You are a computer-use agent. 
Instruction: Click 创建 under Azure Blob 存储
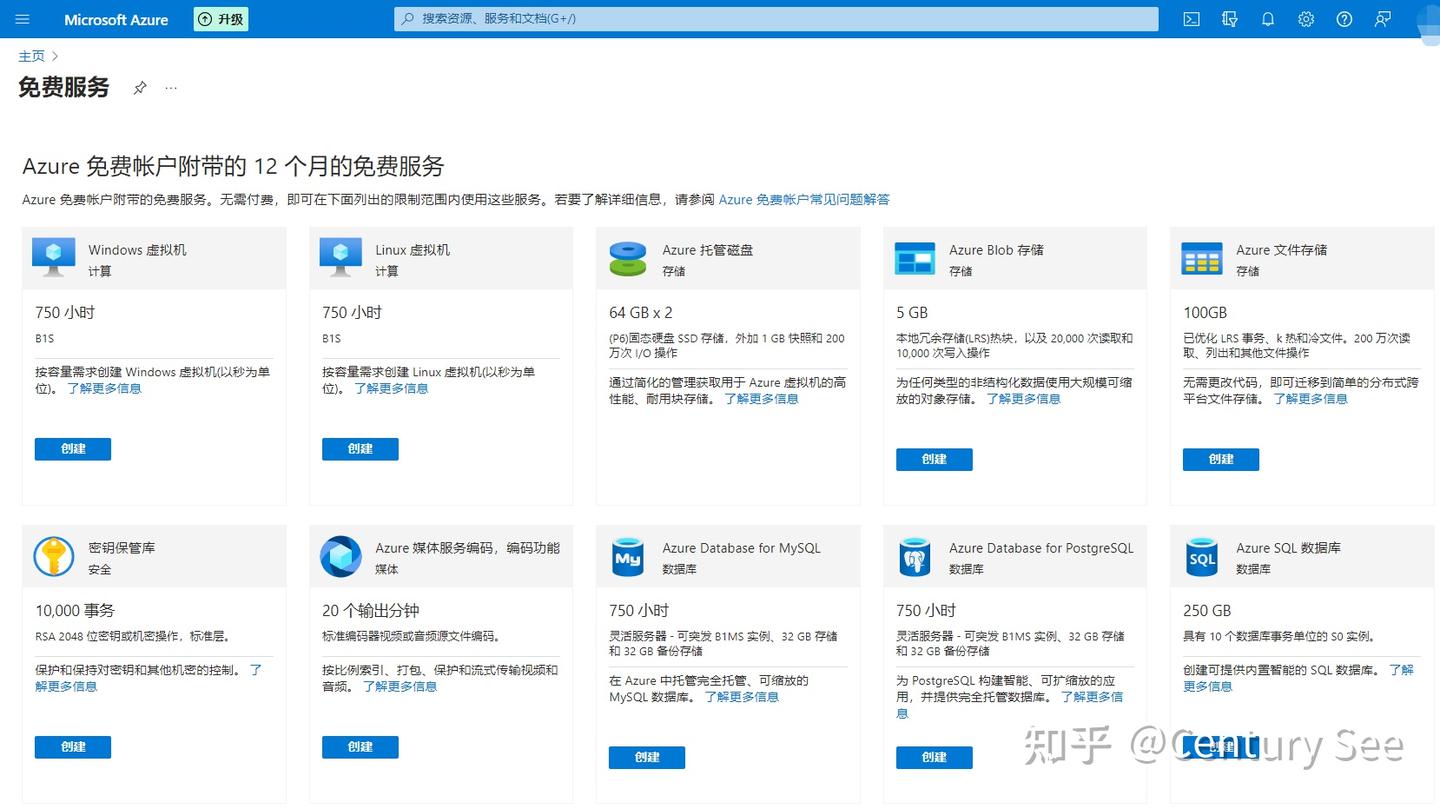(x=934, y=459)
